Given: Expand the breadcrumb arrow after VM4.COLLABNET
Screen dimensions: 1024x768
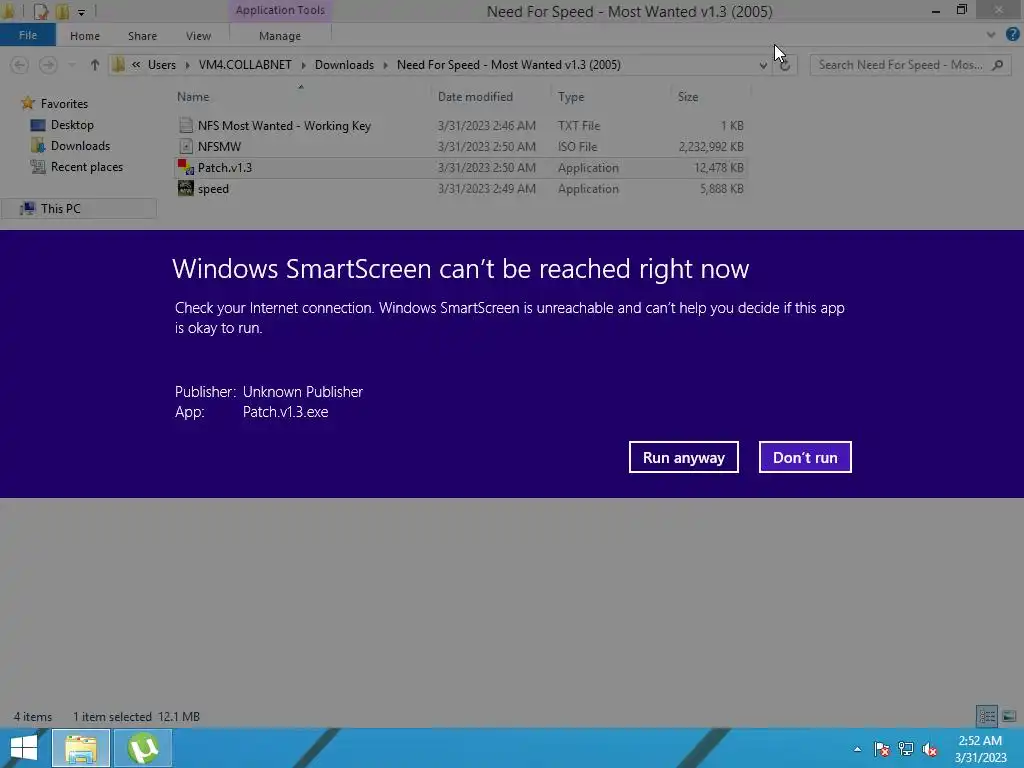Looking at the screenshot, I should [x=303, y=65].
